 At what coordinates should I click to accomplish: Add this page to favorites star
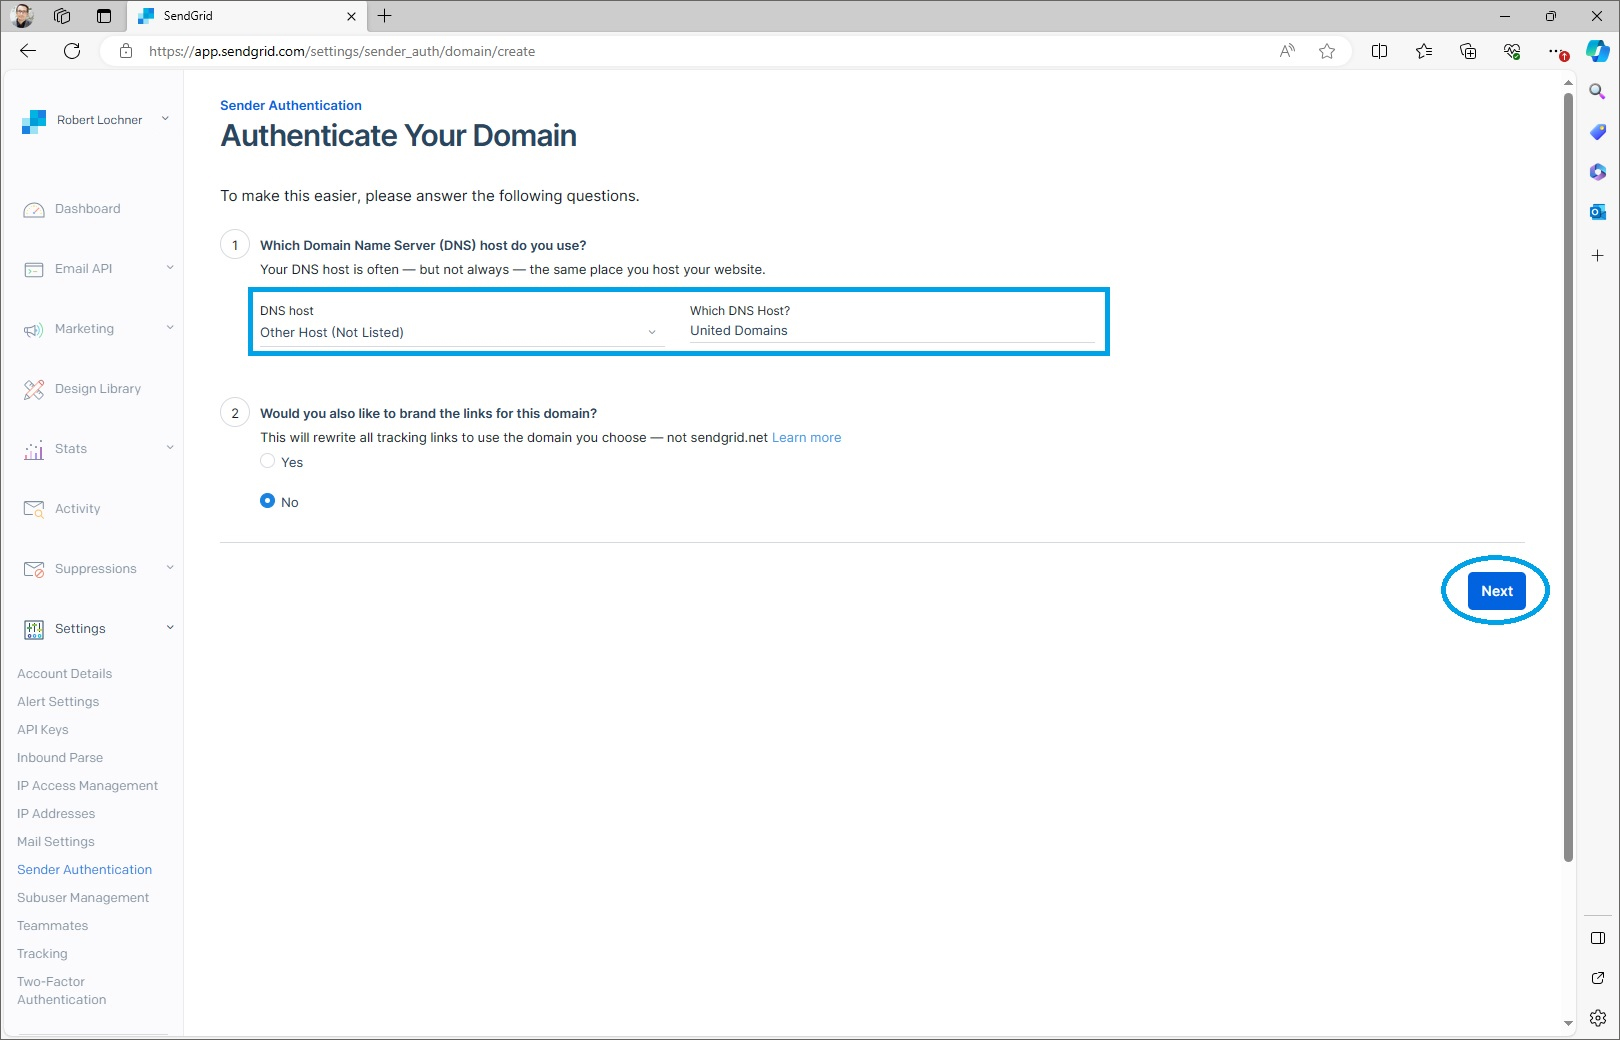[x=1327, y=51]
